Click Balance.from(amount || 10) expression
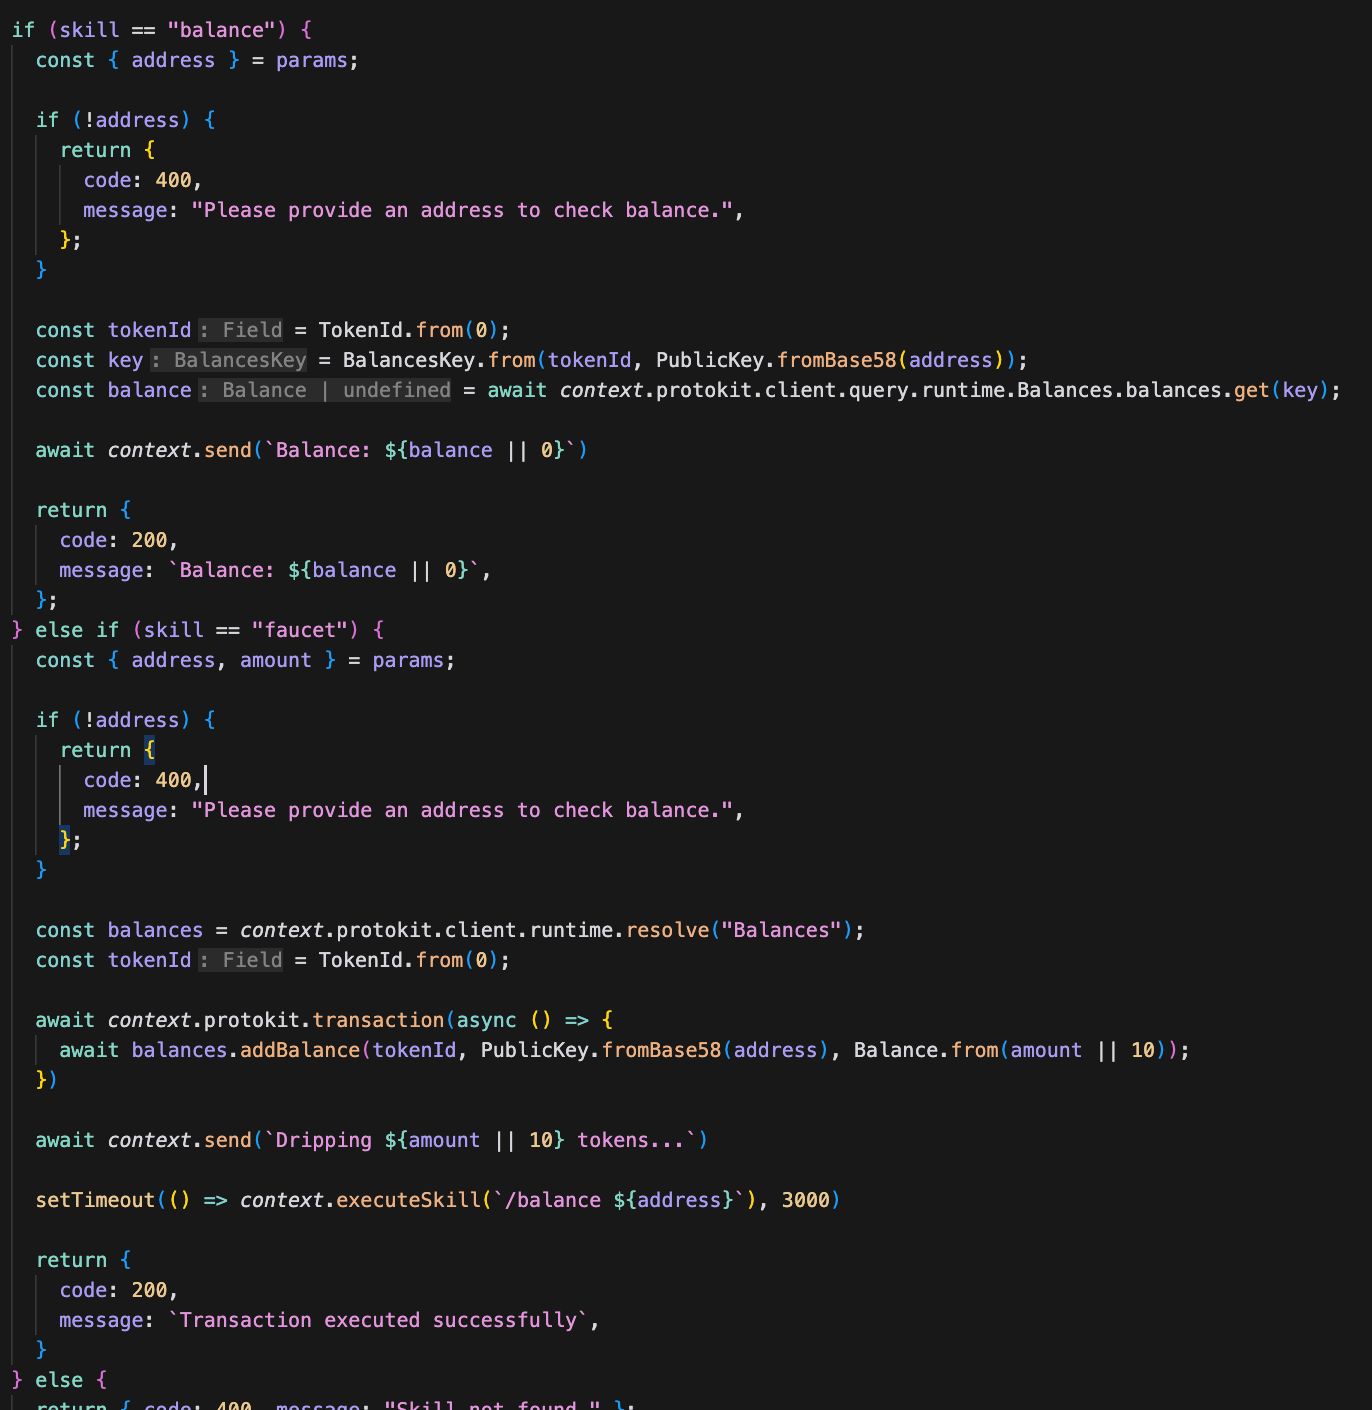Image resolution: width=1372 pixels, height=1410 pixels. tap(1011, 1050)
